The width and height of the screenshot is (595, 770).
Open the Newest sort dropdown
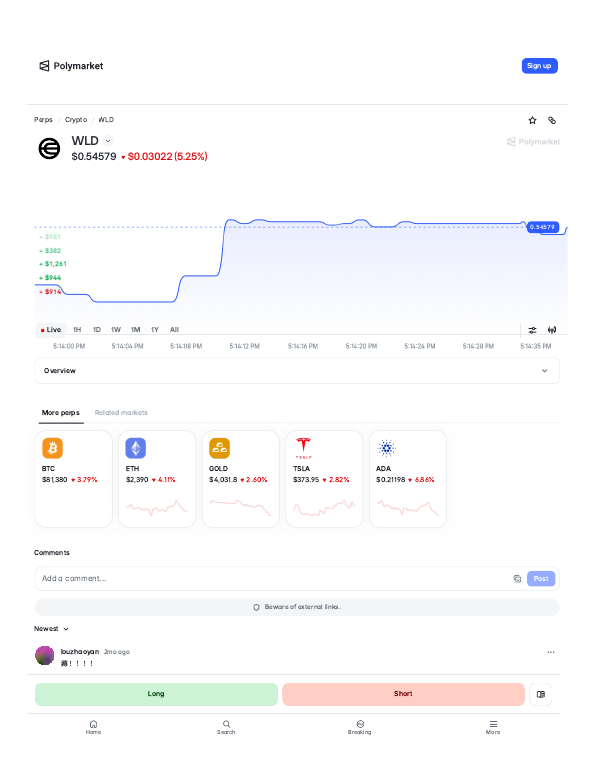(51, 629)
